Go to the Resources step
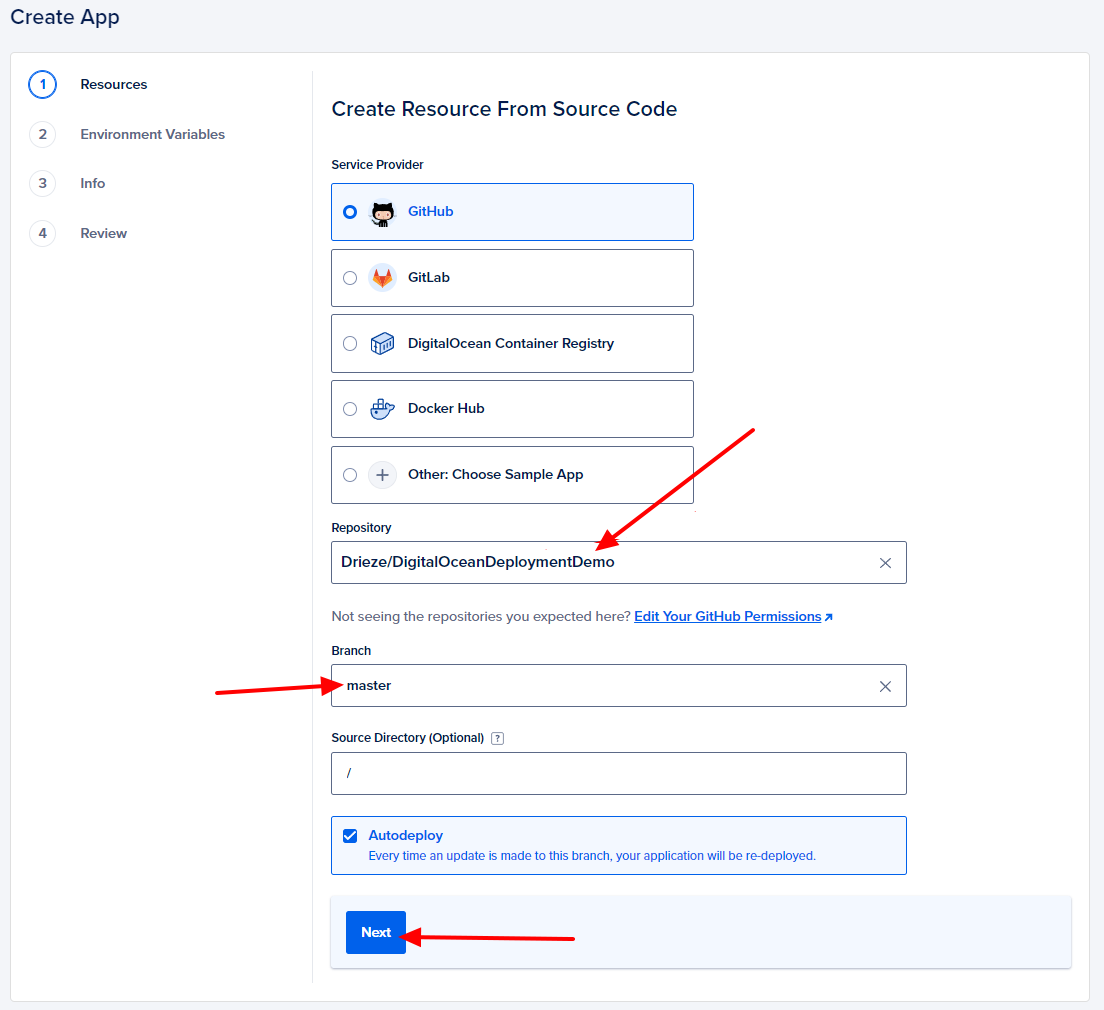The image size is (1104, 1010). pyautogui.click(x=113, y=85)
